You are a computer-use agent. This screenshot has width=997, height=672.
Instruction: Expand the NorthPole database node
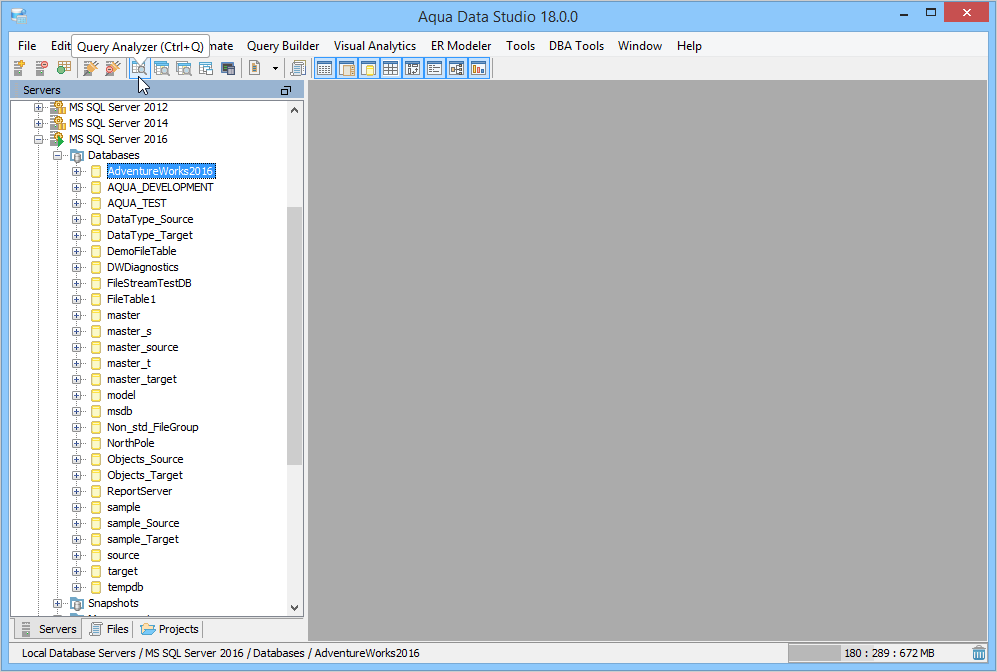click(76, 443)
